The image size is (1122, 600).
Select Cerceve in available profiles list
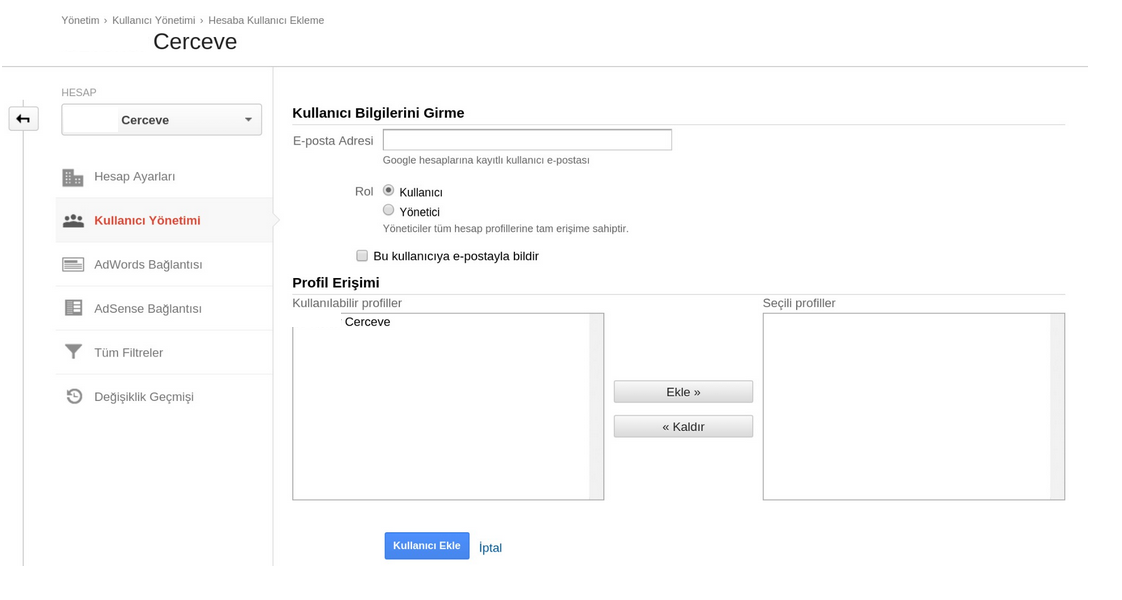click(368, 322)
